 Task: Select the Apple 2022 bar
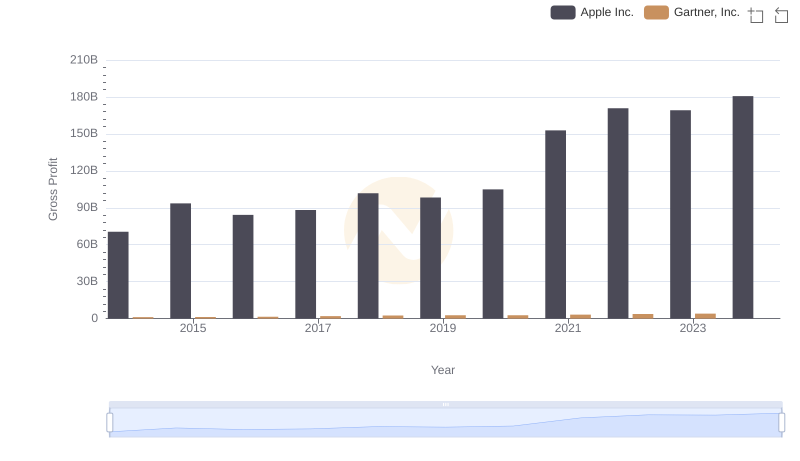618,213
